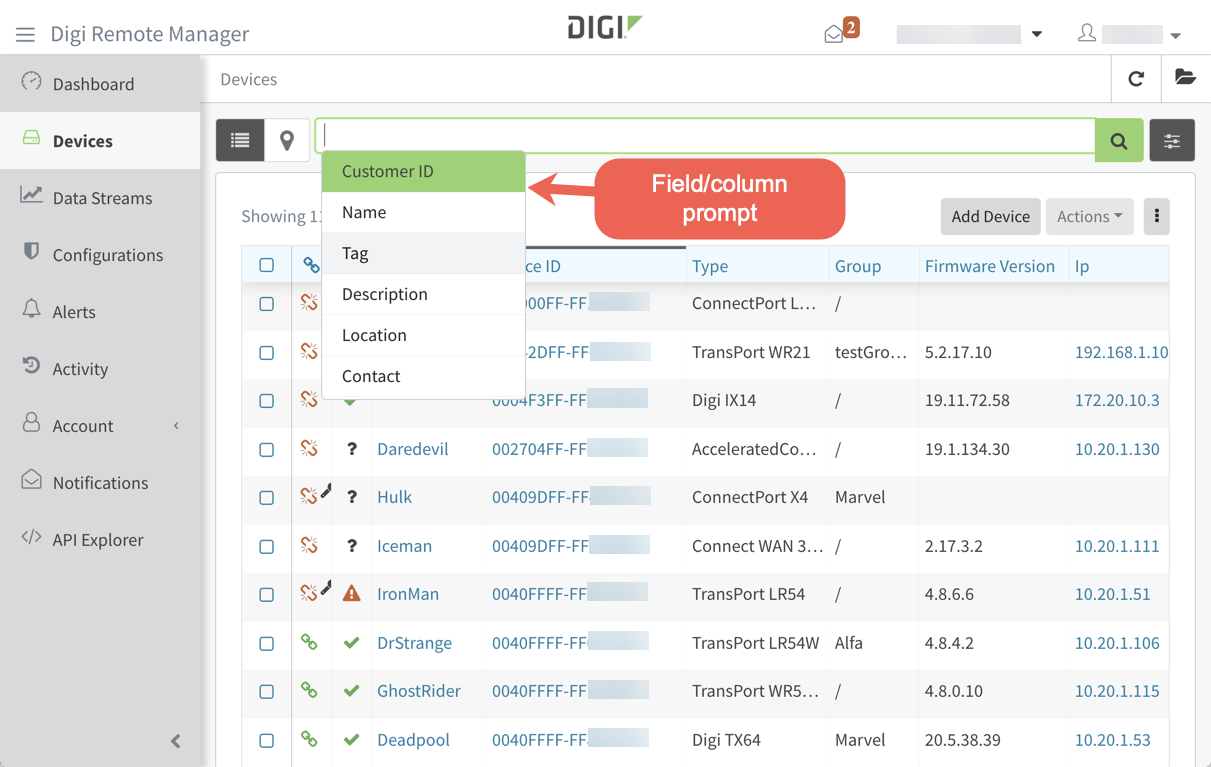Screen dimensions: 1211x767
Task: Refresh the devices list
Action: [1136, 79]
